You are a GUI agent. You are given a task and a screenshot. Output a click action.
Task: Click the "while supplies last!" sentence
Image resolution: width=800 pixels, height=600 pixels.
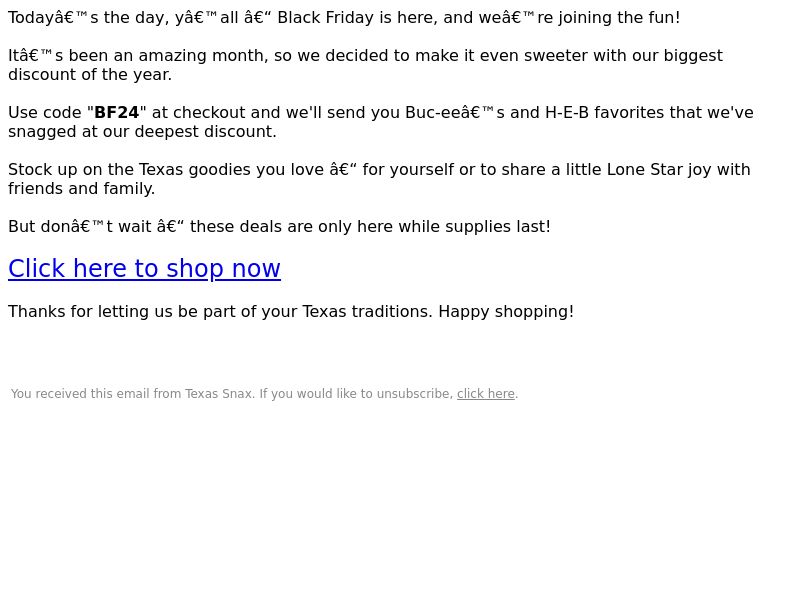pos(280,227)
